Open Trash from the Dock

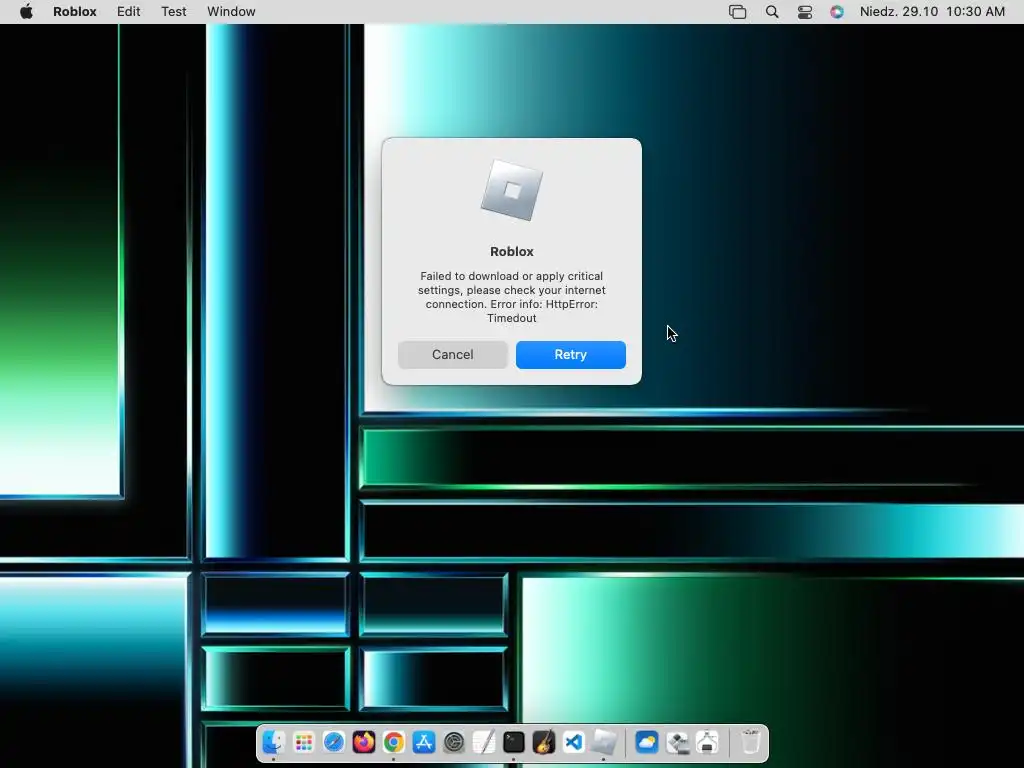pyautogui.click(x=751, y=743)
